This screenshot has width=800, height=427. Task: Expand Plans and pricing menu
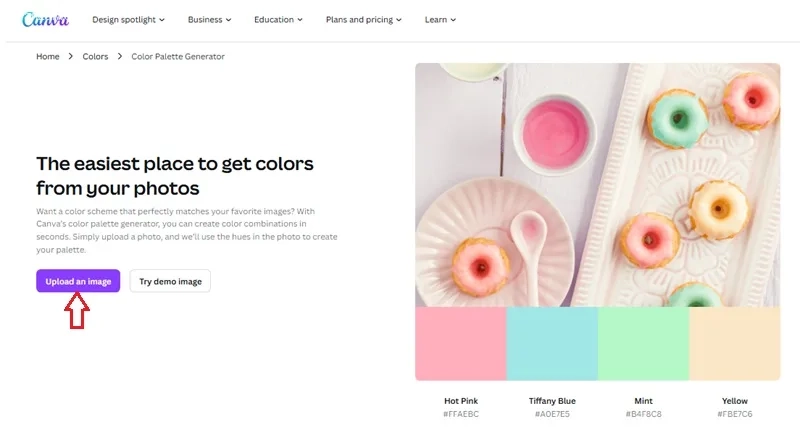pos(363,19)
